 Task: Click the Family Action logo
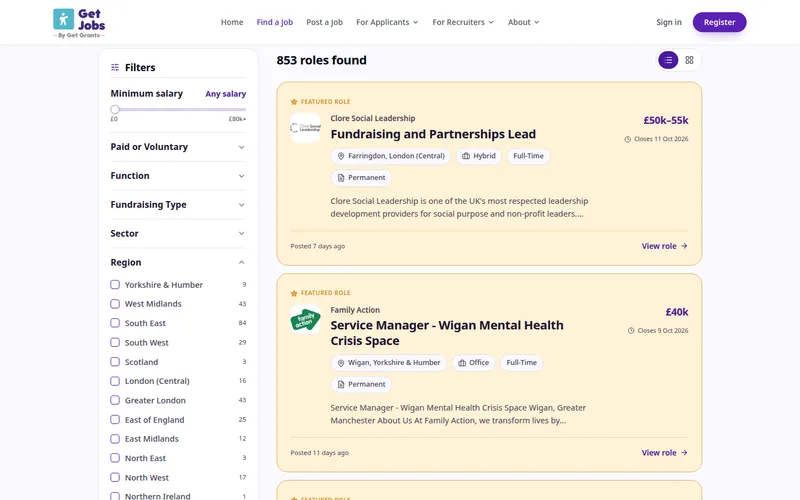306,319
